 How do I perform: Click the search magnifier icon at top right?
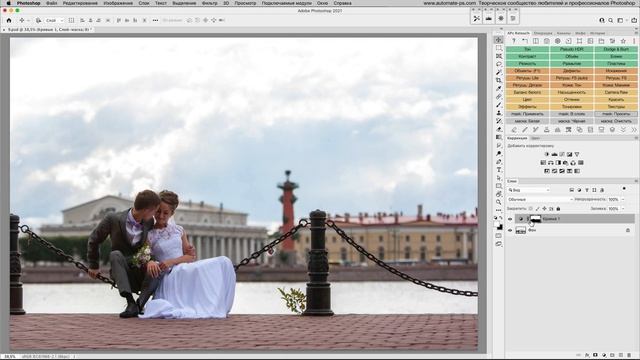[611, 20]
